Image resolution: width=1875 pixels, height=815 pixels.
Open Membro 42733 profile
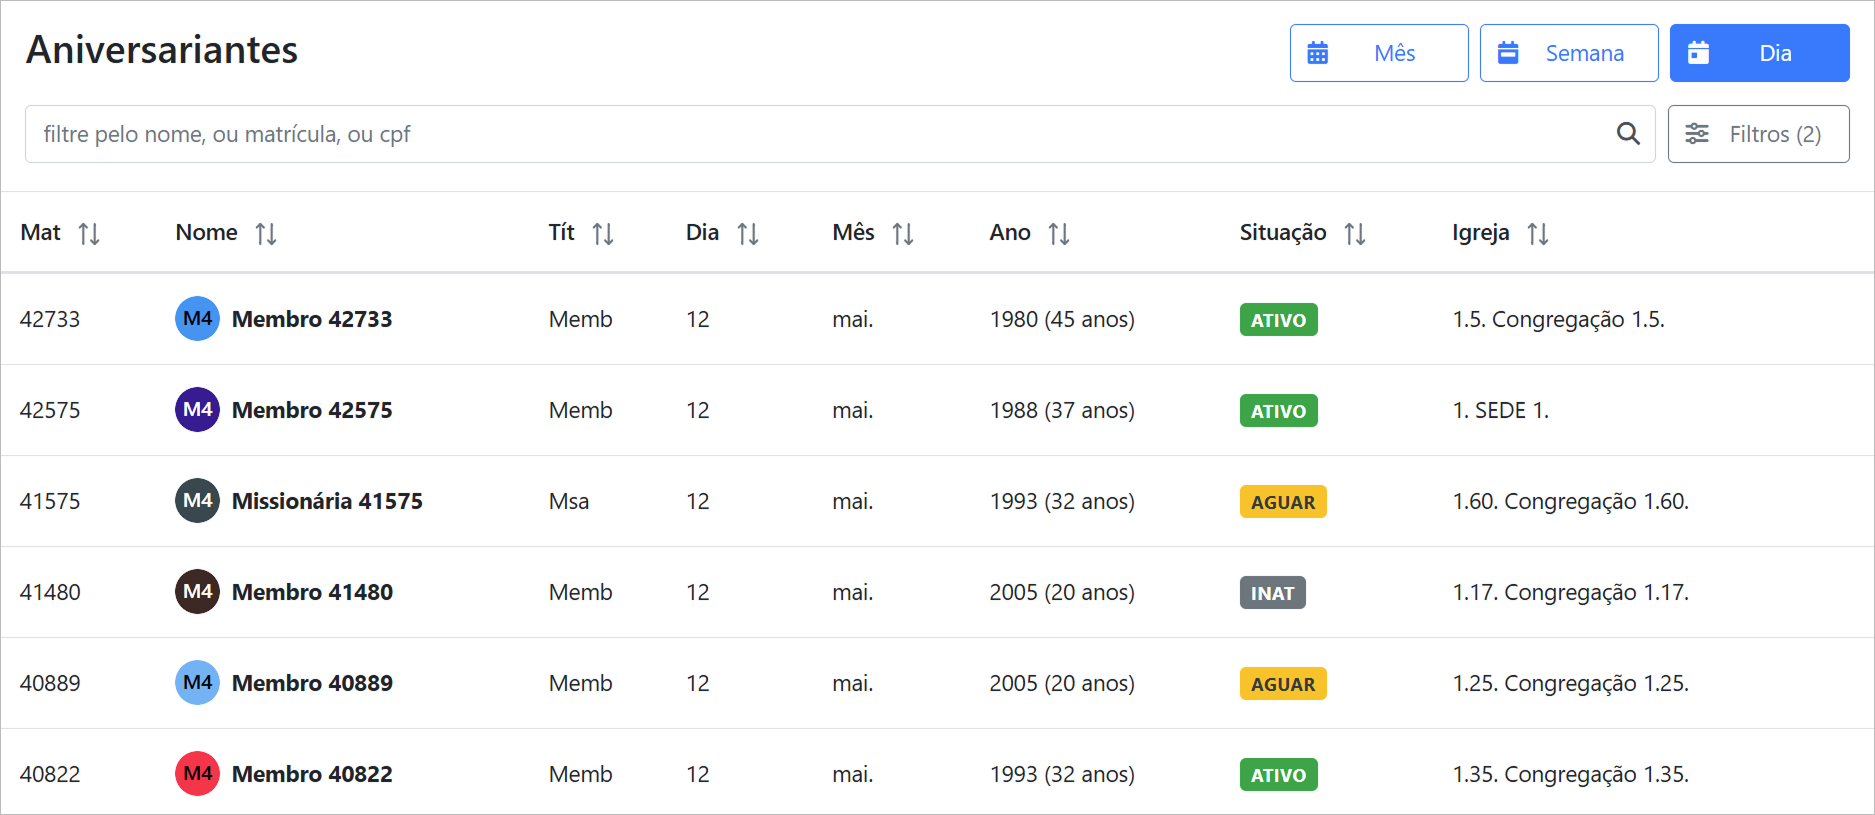click(x=311, y=319)
